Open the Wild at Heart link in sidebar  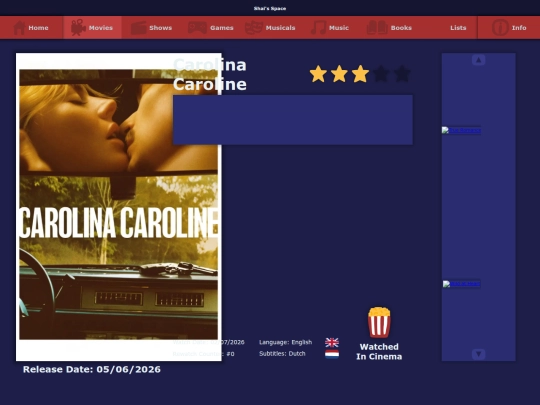point(461,284)
